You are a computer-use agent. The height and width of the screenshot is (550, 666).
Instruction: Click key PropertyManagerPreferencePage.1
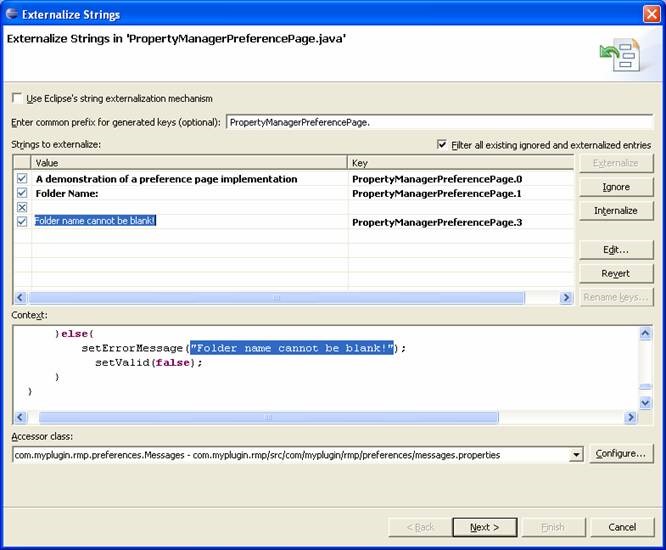pyautogui.click(x=437, y=193)
